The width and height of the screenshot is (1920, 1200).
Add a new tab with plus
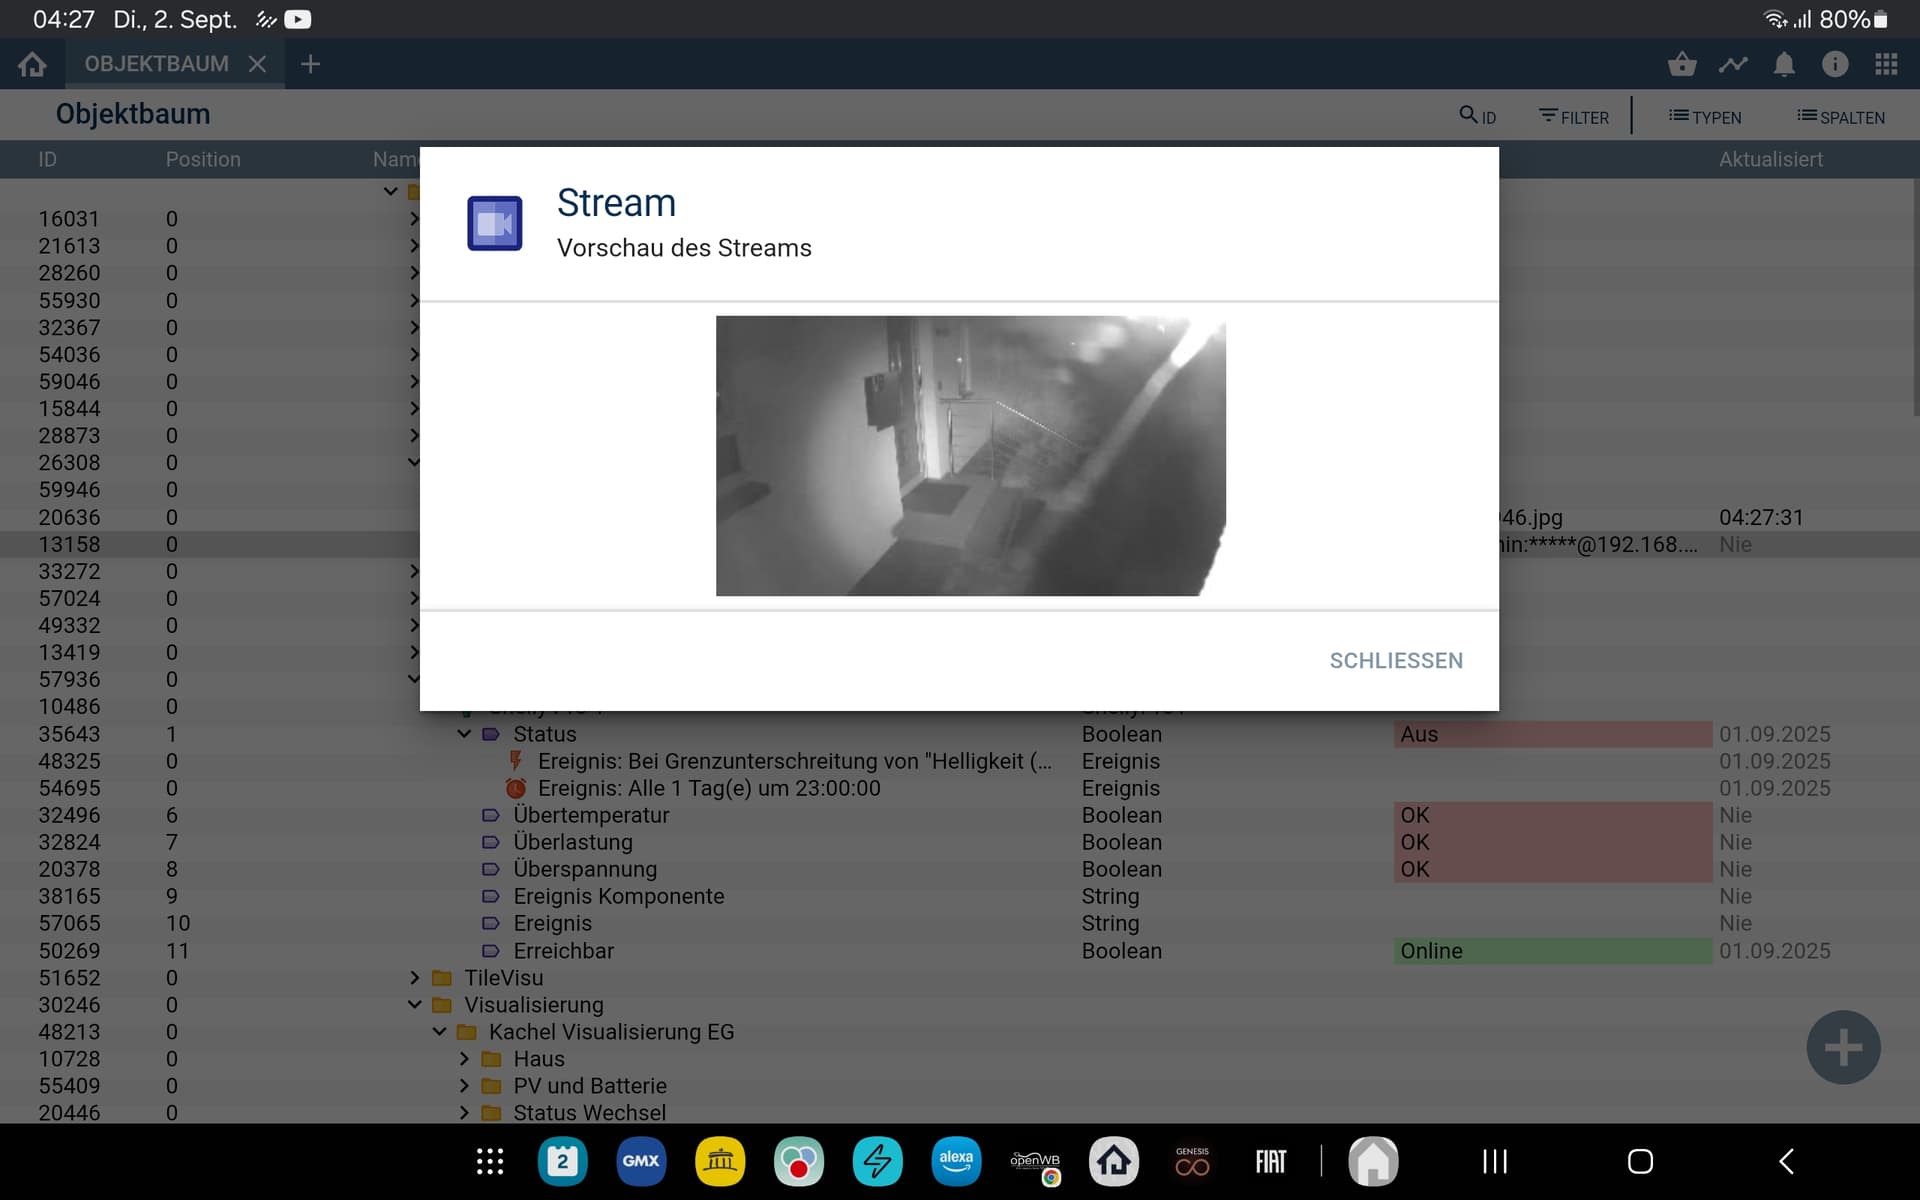tap(310, 64)
